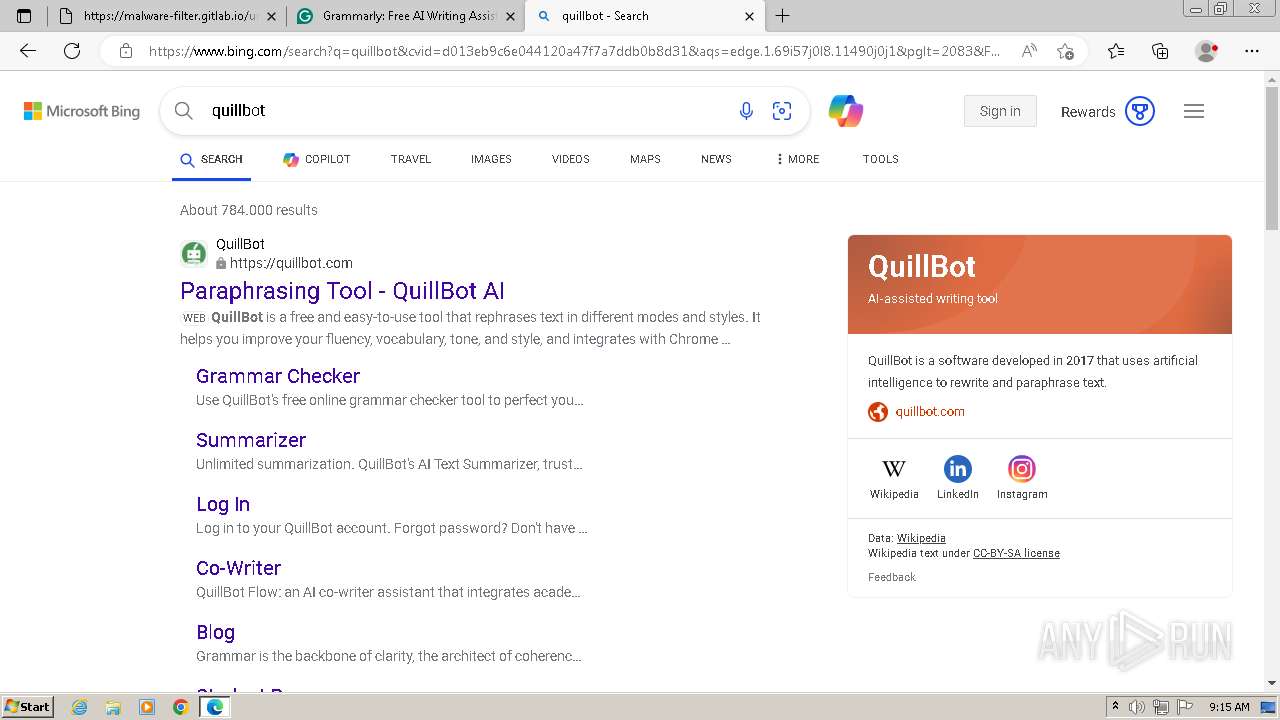Image resolution: width=1280 pixels, height=720 pixels.
Task: Click QuillBot favicon in first result
Action: (x=194, y=254)
